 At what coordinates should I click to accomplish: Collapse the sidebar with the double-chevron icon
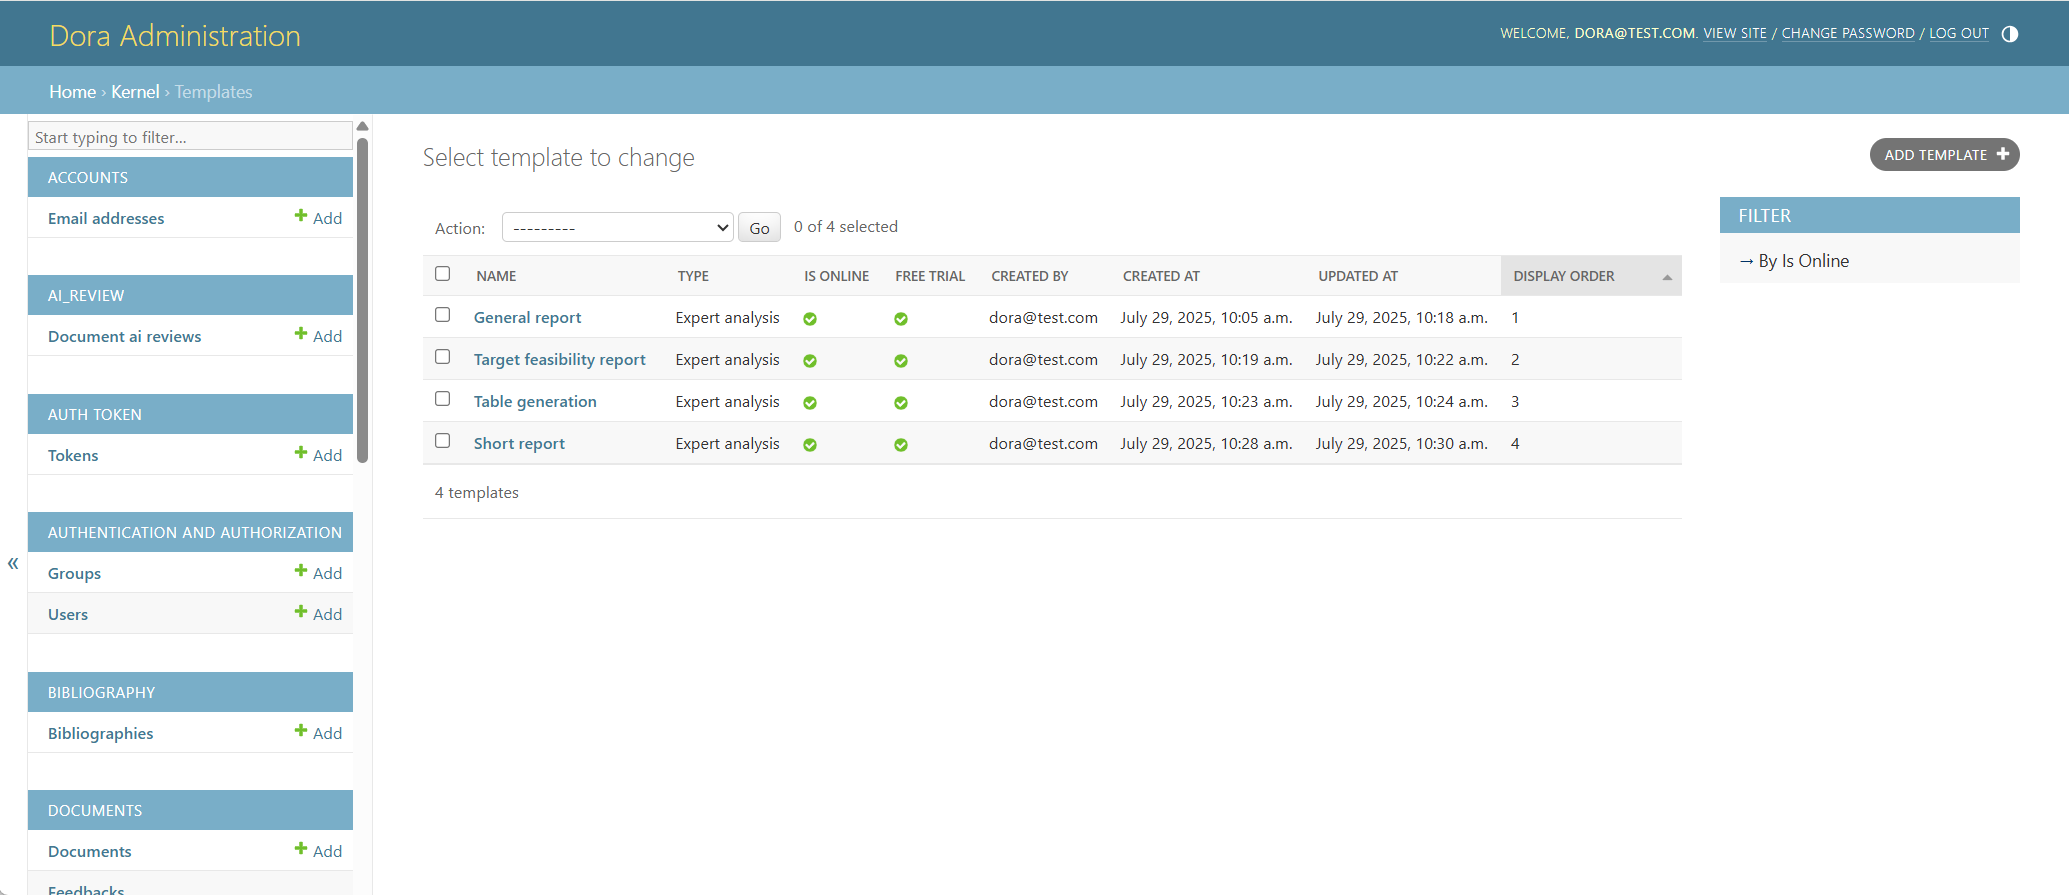(13, 564)
